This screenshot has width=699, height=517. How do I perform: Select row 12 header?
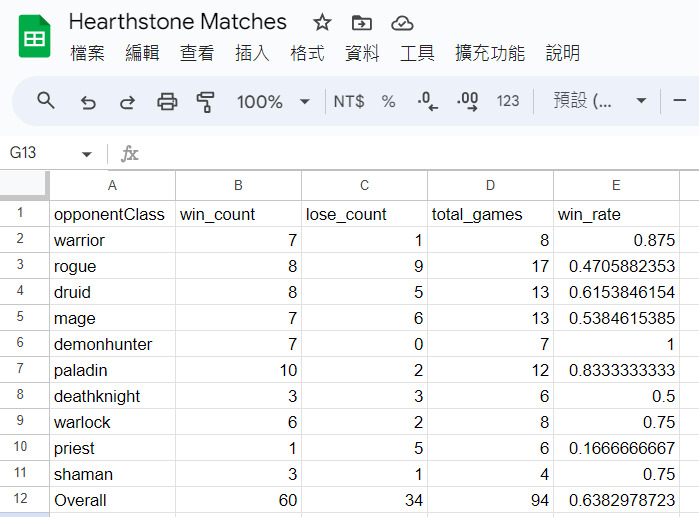(x=24, y=500)
